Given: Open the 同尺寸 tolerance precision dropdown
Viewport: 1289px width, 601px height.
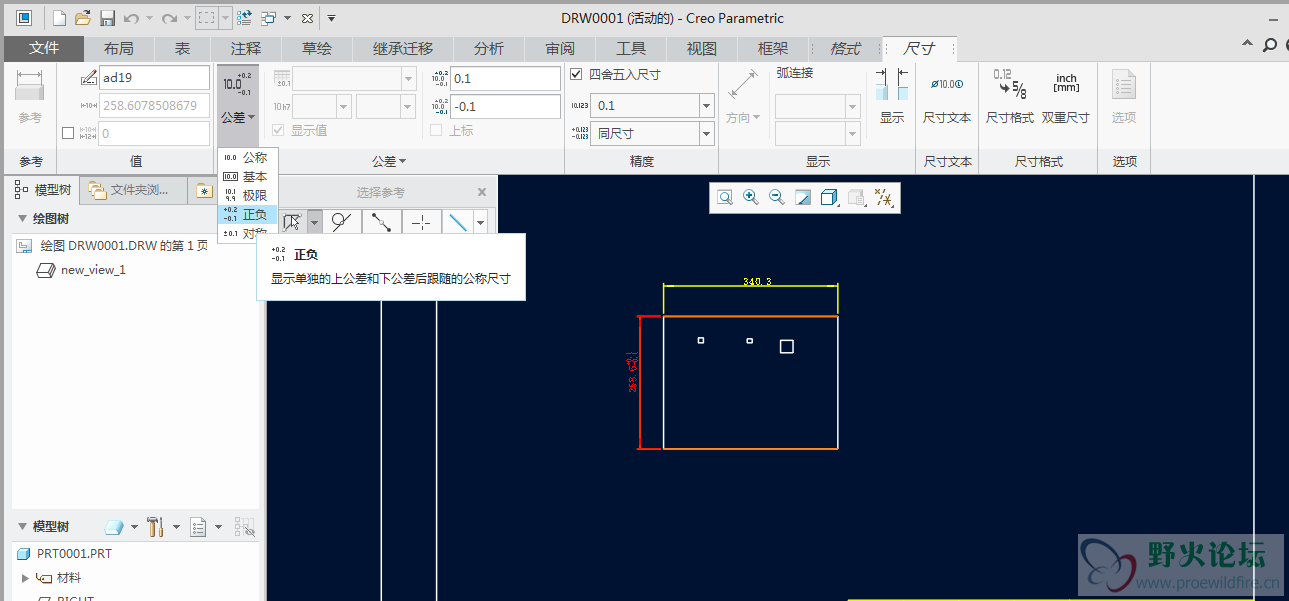Looking at the screenshot, I should coord(706,133).
